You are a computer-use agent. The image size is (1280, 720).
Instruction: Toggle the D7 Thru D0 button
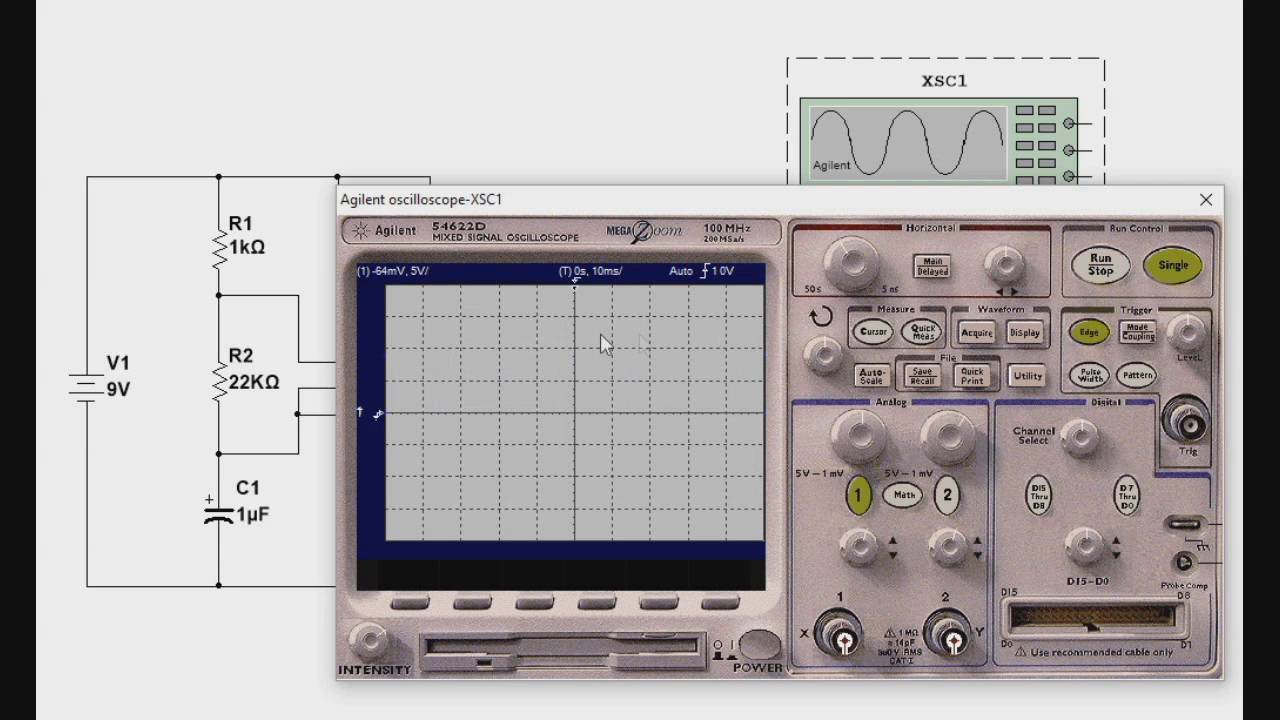pos(1127,495)
